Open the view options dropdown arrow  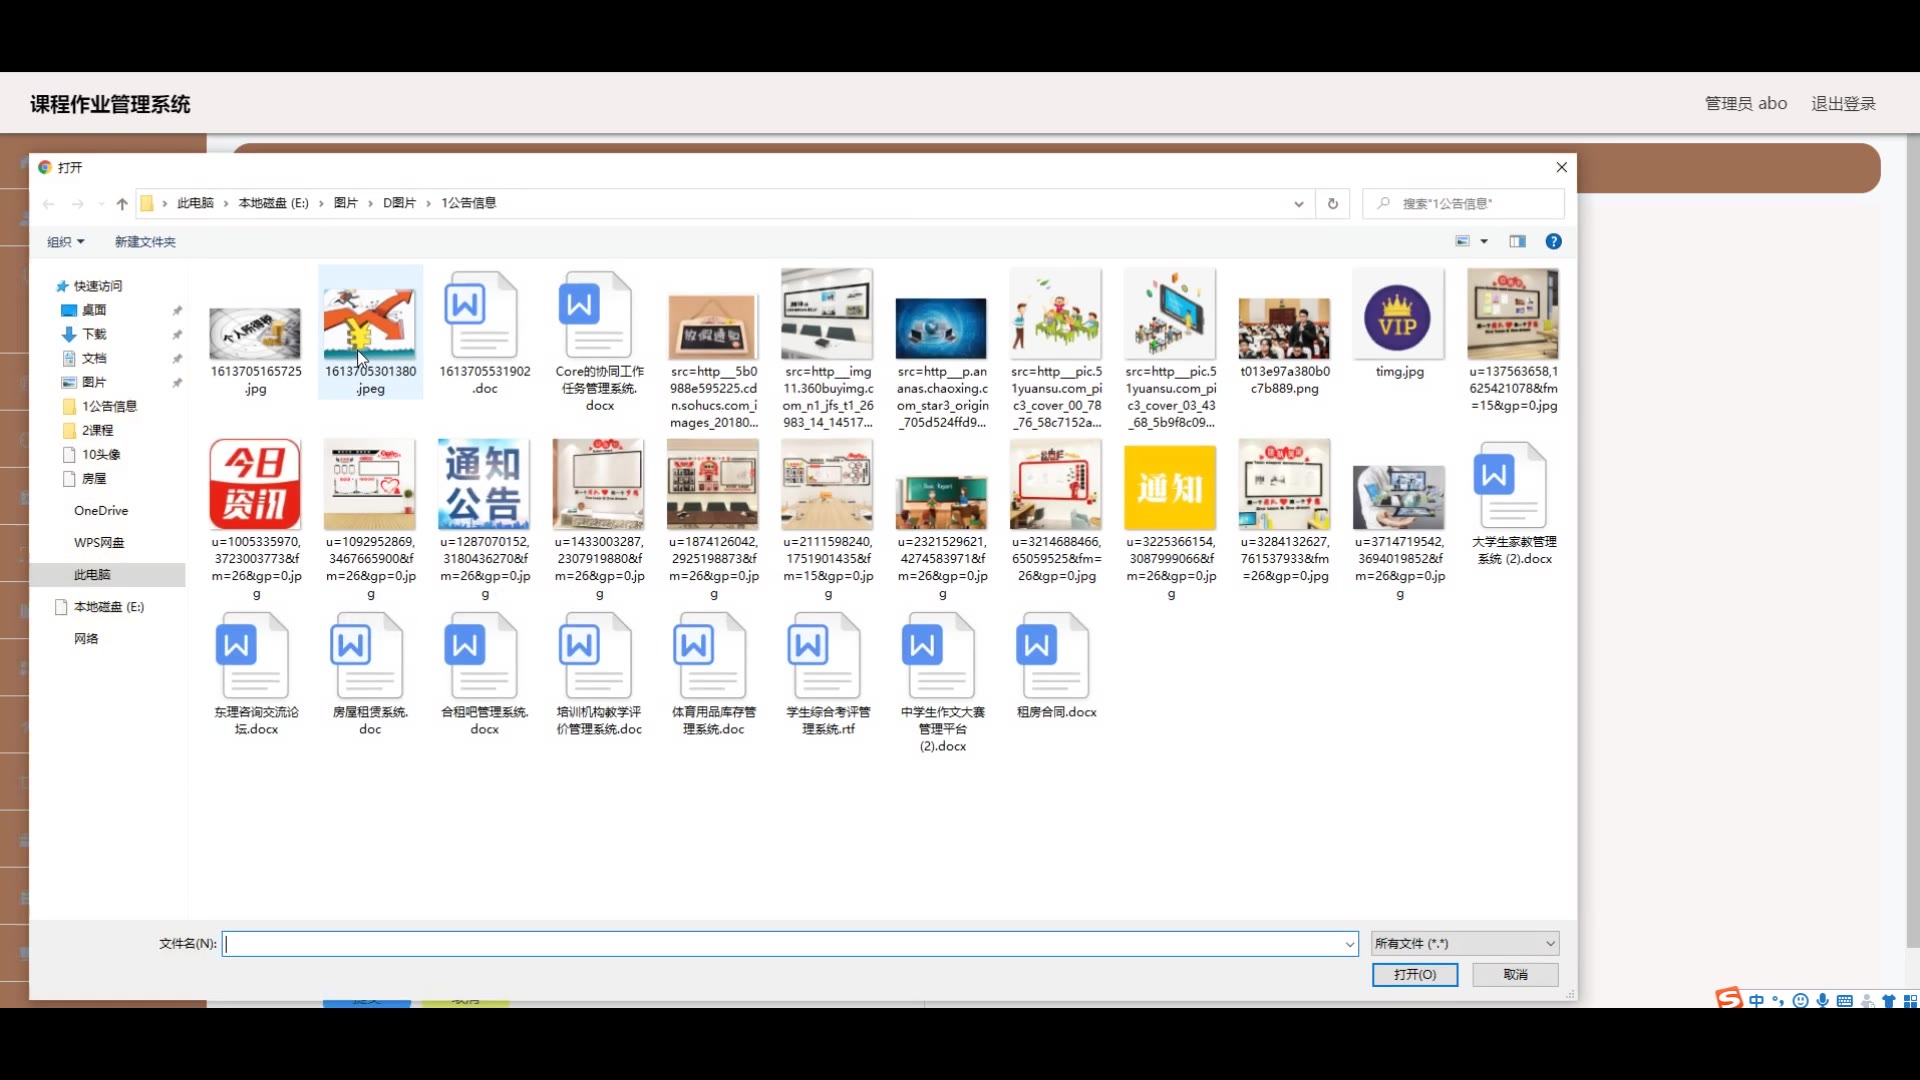click(x=1484, y=242)
